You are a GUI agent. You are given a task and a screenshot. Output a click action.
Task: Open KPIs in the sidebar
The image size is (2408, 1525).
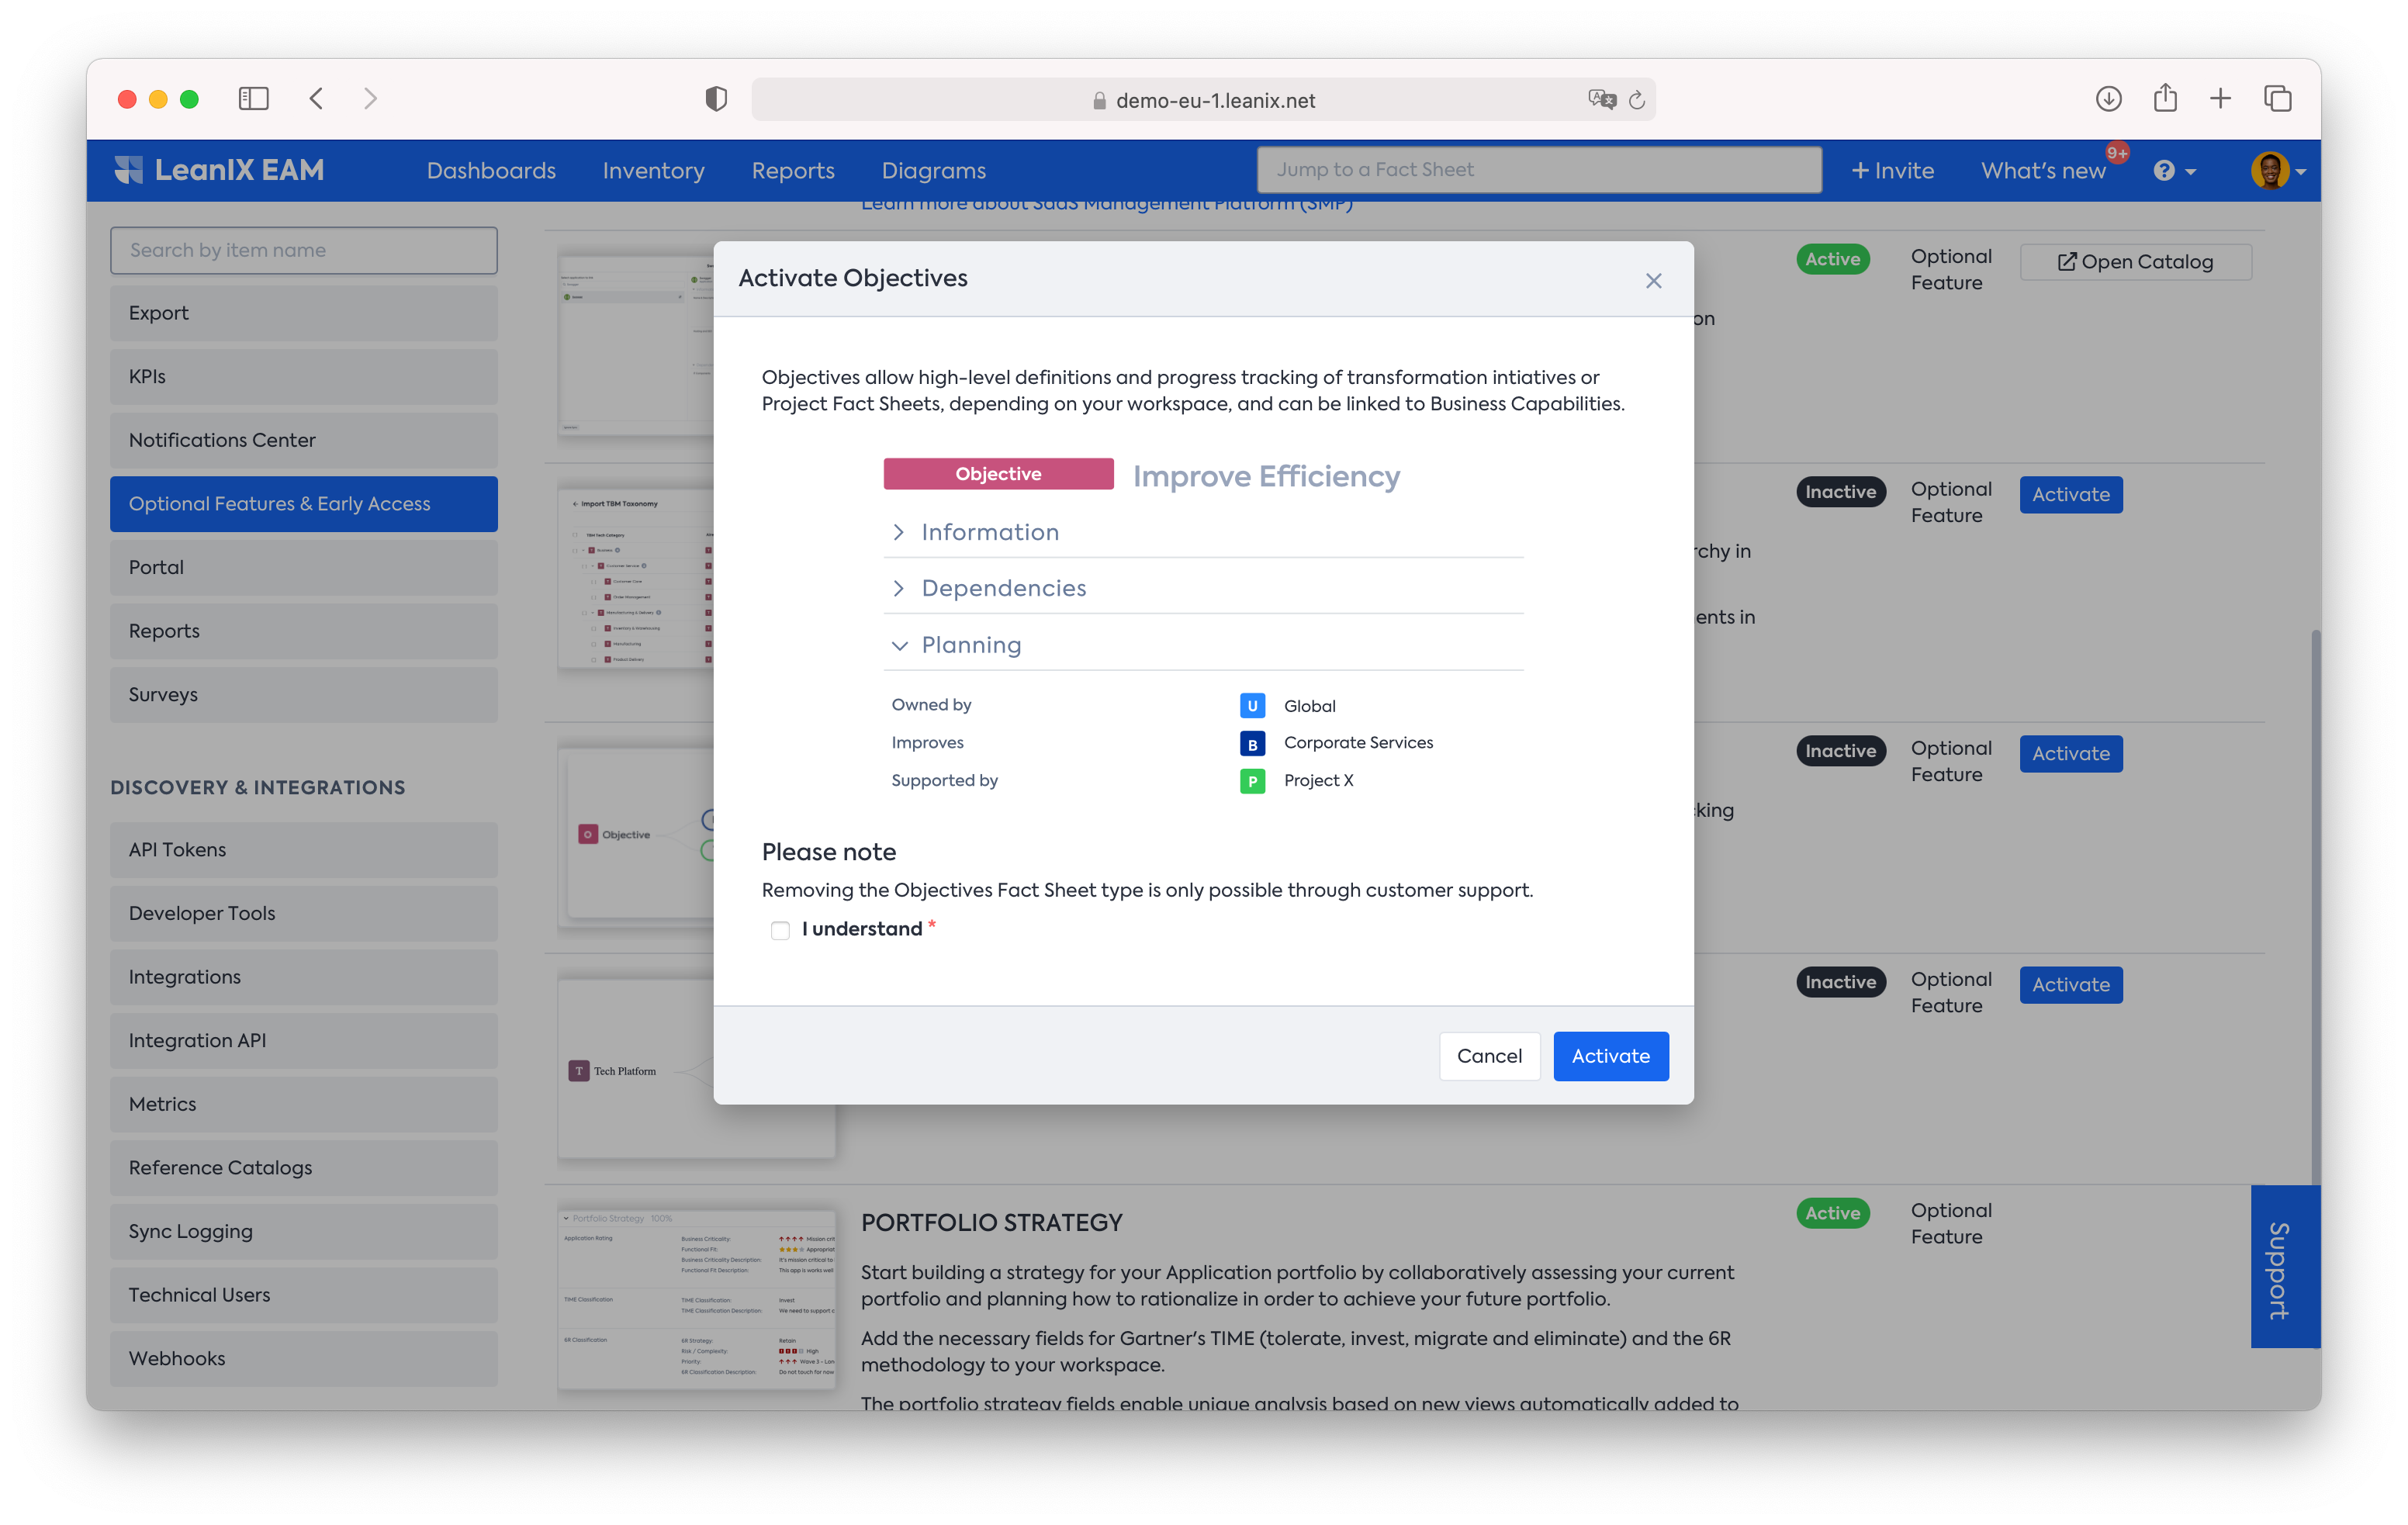click(x=303, y=376)
